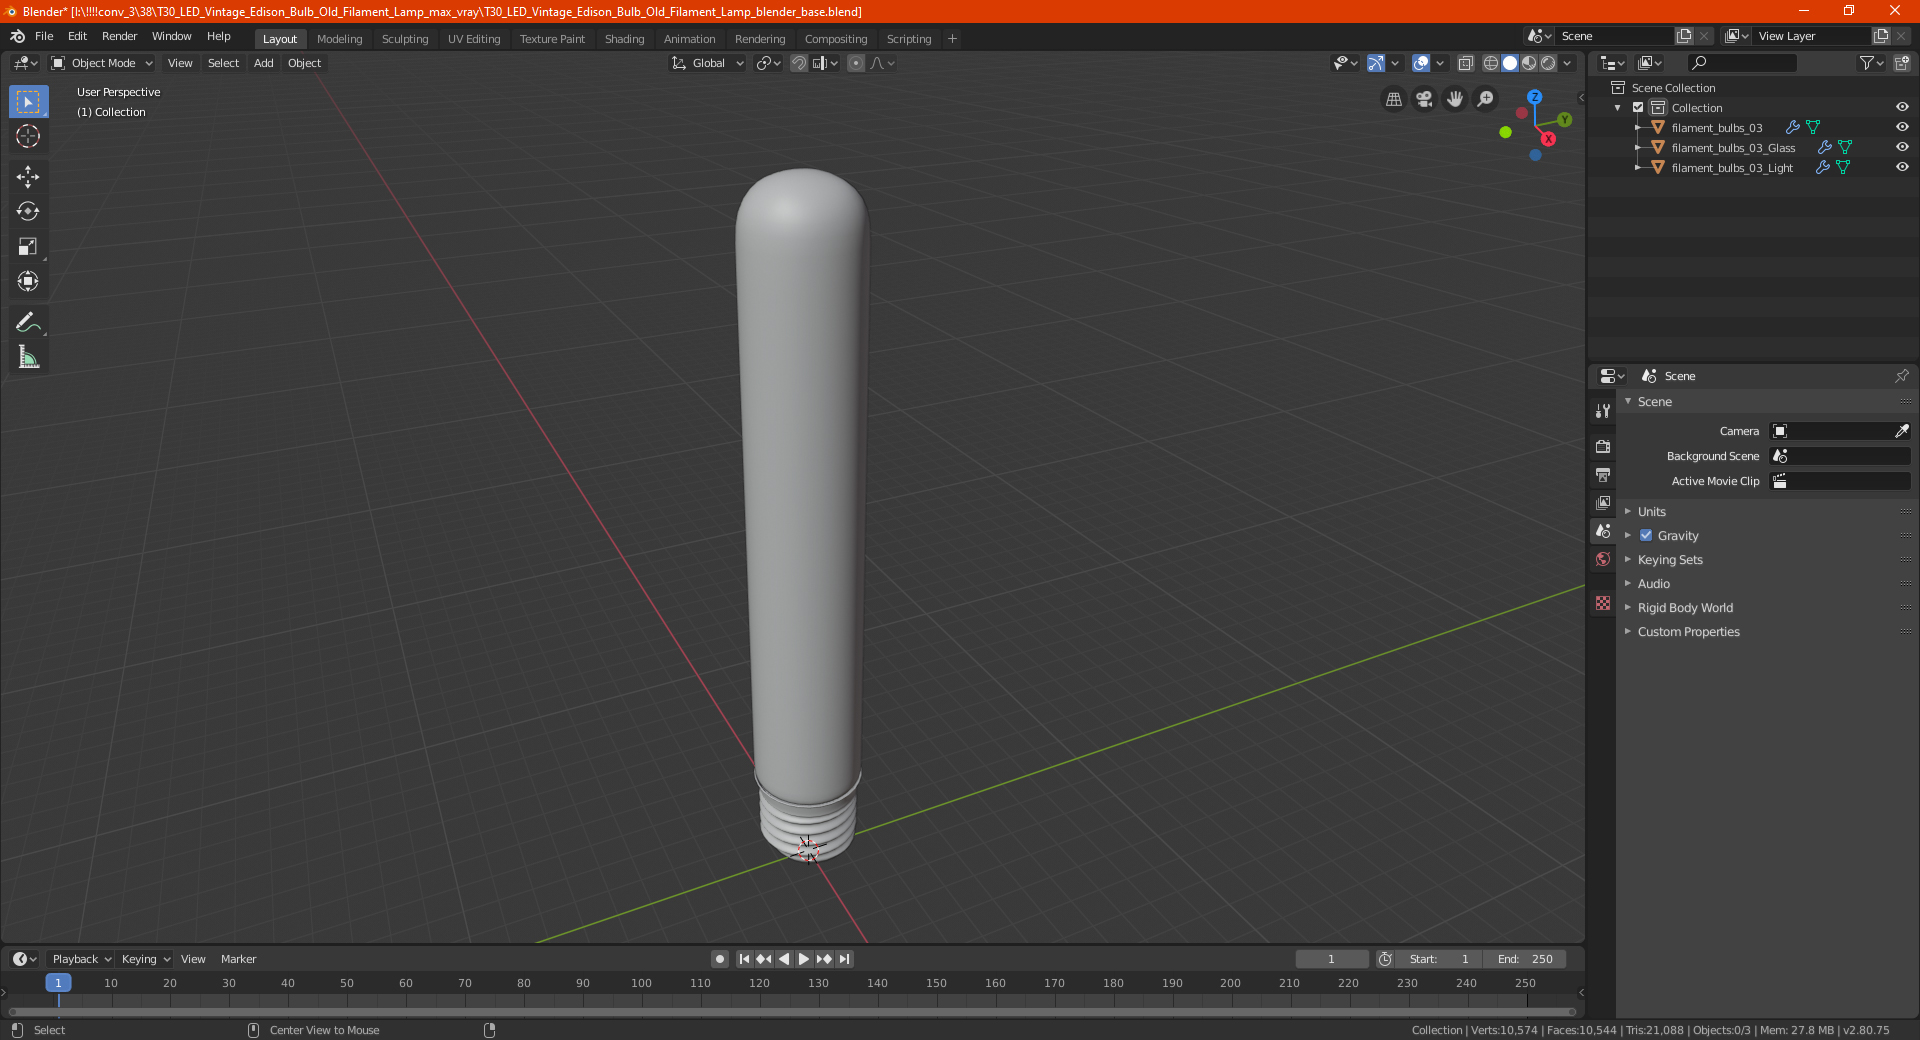Viewport: 1920px width, 1040px height.
Task: Switch to wireframe viewport shading
Action: (x=1491, y=63)
